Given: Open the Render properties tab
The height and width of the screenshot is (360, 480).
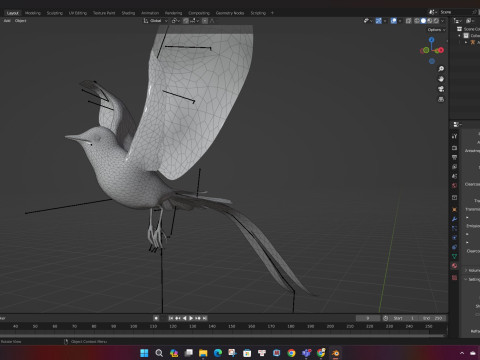Looking at the screenshot, I should (454, 148).
